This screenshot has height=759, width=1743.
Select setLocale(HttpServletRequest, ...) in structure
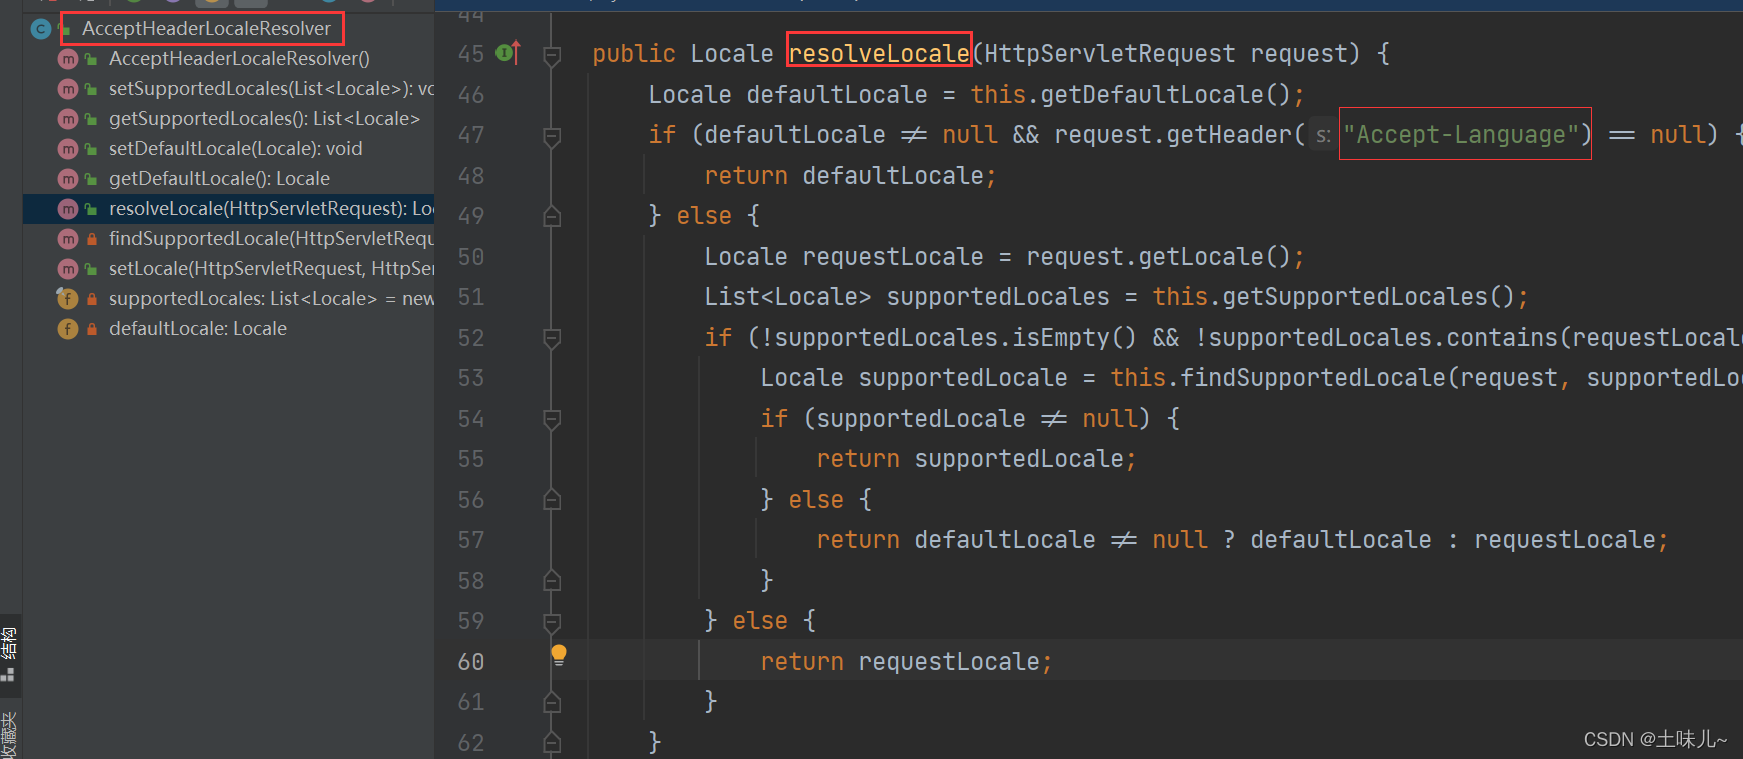[x=271, y=269]
